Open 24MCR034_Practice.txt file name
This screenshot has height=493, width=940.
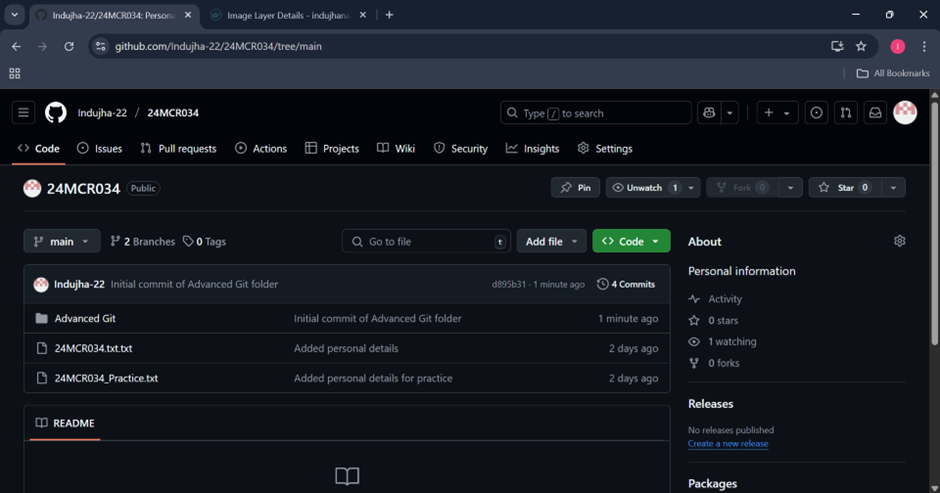106,378
